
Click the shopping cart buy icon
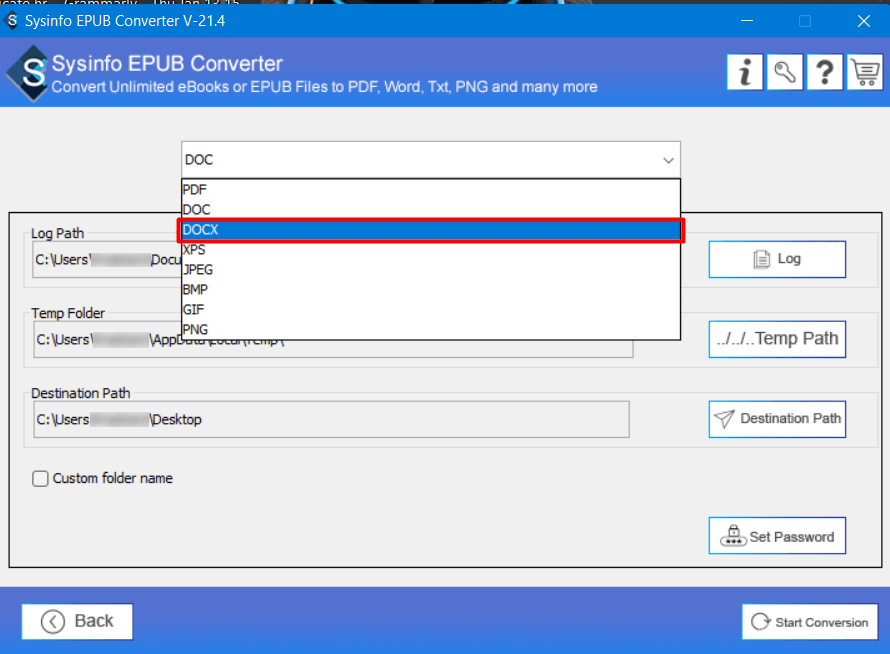(x=865, y=72)
